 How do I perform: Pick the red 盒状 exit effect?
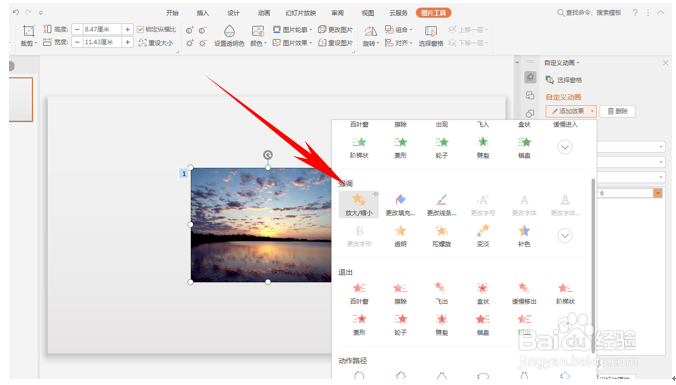(x=483, y=293)
